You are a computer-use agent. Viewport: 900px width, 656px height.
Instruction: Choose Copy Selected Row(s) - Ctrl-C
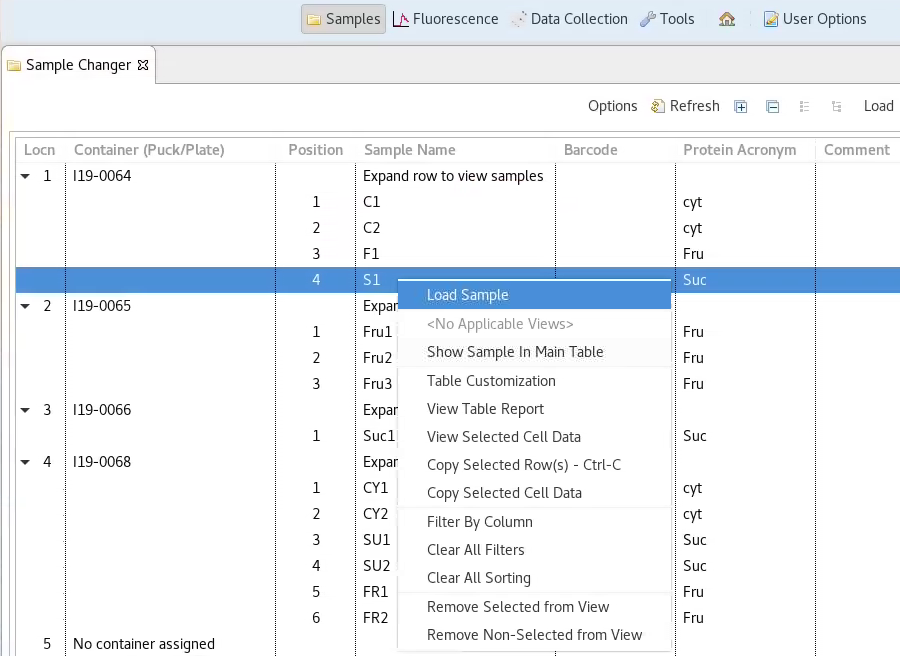[x=534, y=465]
